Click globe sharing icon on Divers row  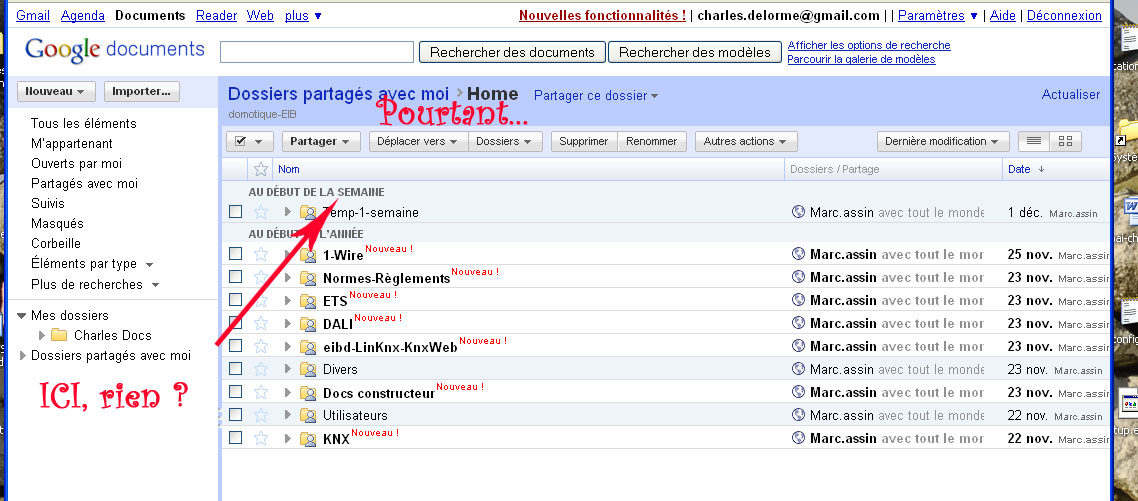[x=798, y=369]
